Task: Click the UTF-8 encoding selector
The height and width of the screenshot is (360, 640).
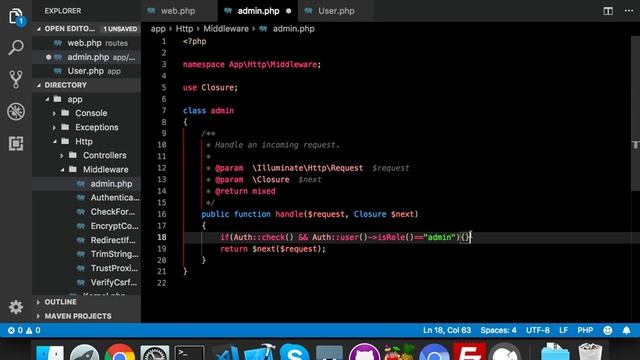Action: 538,330
